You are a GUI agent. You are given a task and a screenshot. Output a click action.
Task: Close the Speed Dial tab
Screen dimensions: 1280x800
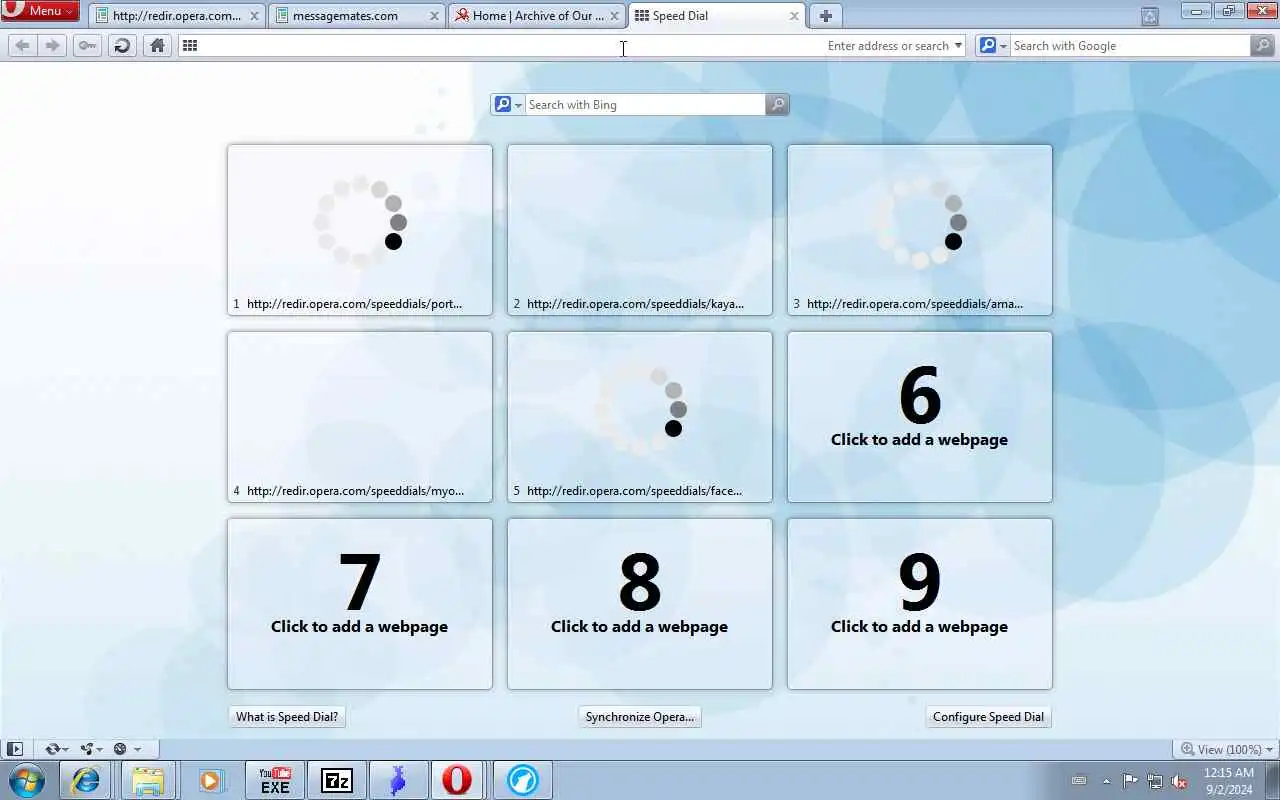tap(794, 16)
